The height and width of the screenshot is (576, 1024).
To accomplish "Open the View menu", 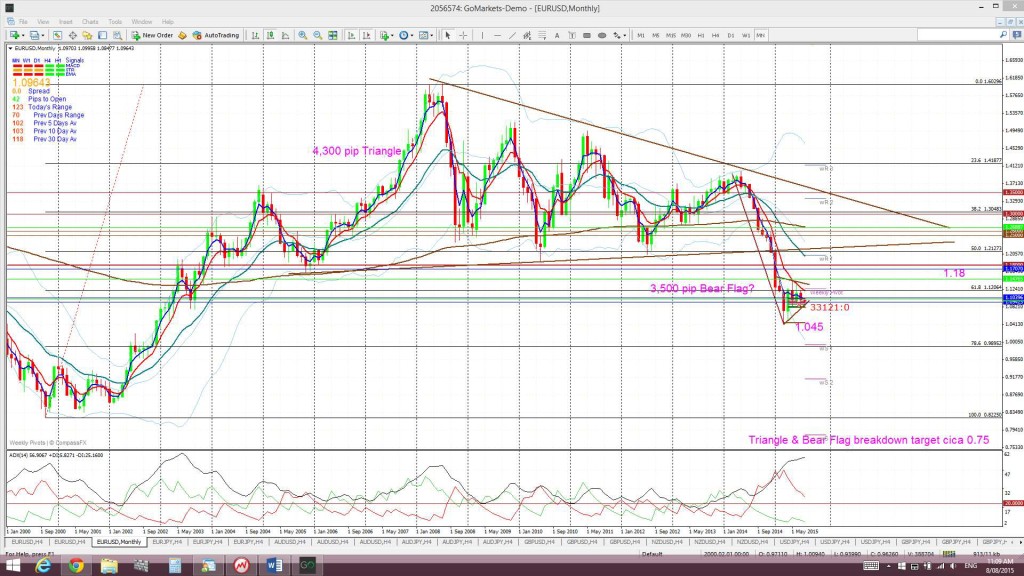I will 43,22.
